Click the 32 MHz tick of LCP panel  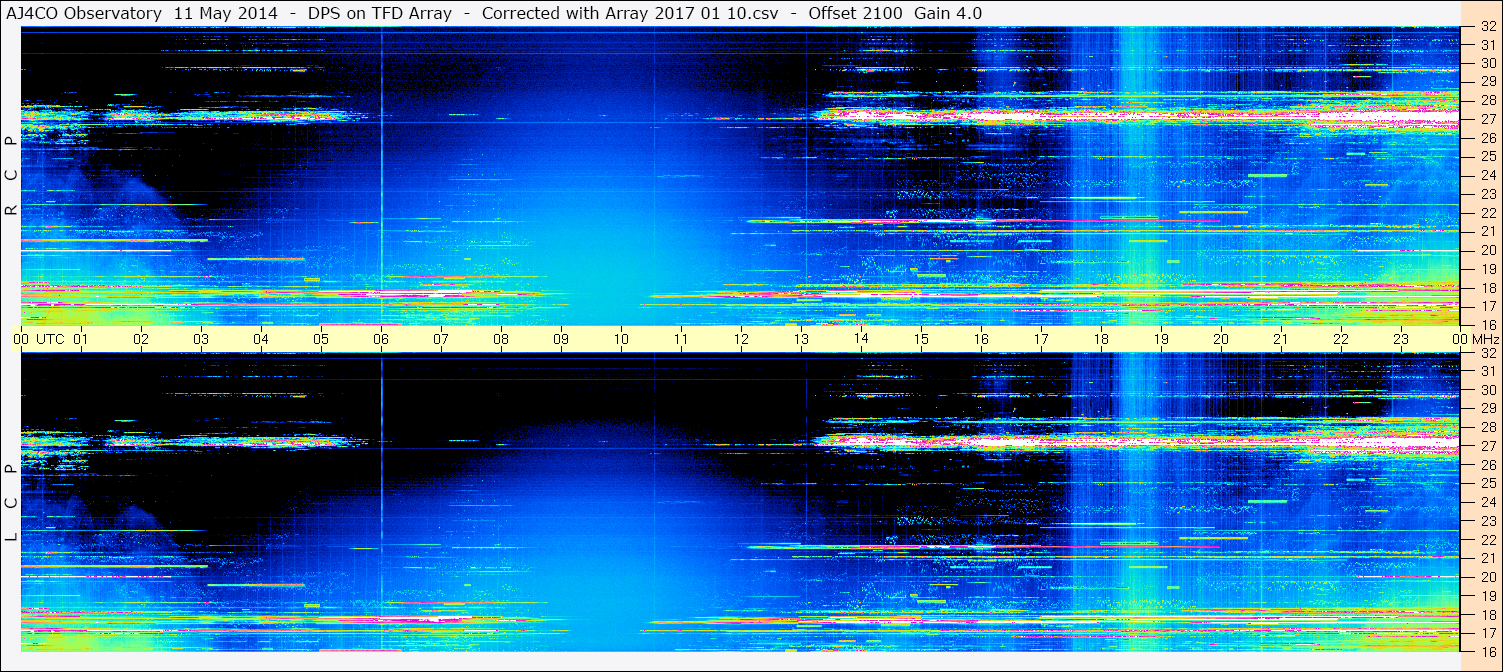coord(1487,353)
